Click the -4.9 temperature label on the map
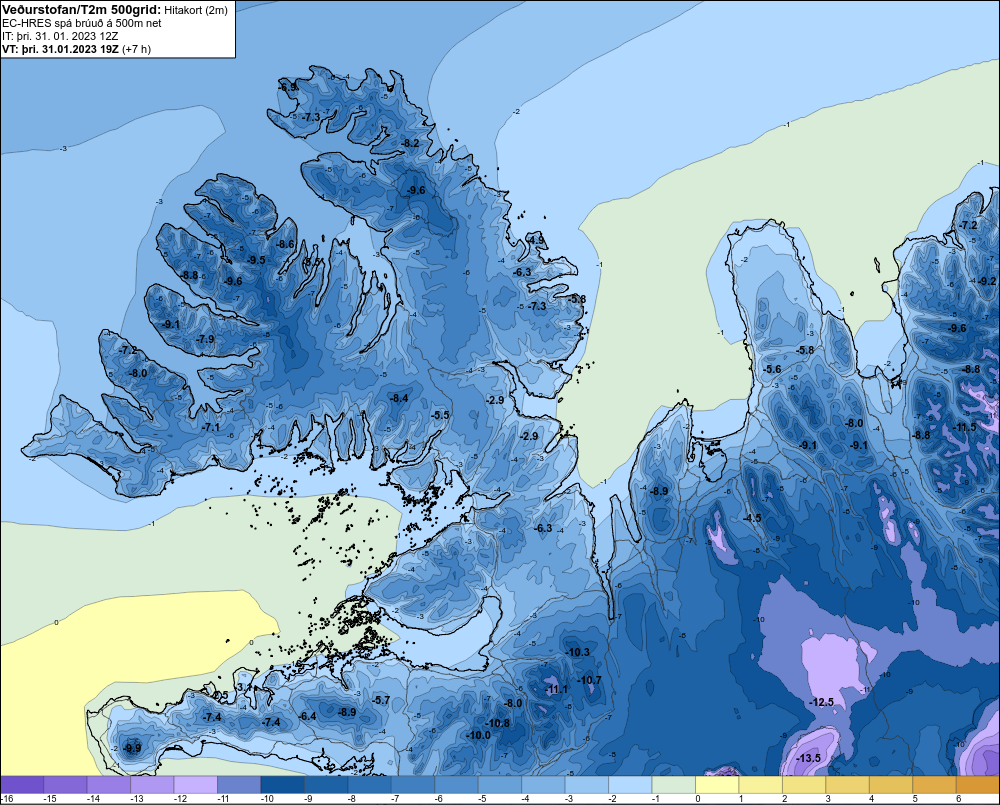Screen dimensions: 1000x805 (x=536, y=240)
